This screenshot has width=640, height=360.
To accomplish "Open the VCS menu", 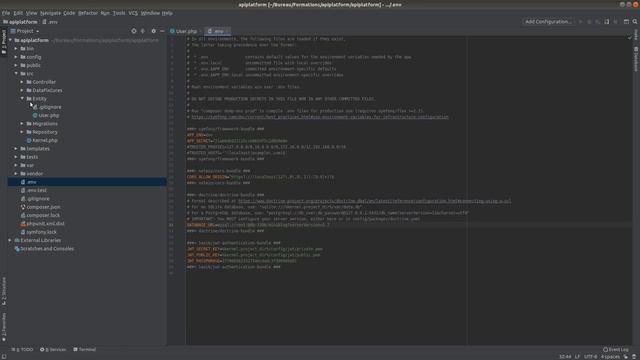I will 133,13.
